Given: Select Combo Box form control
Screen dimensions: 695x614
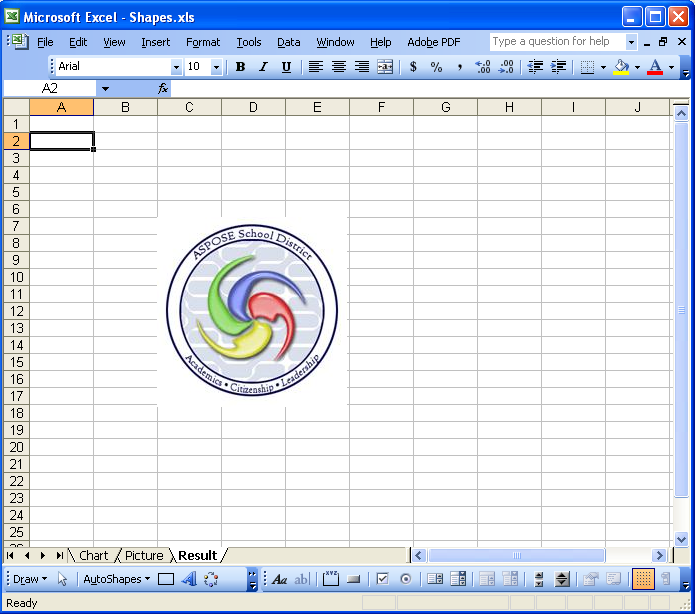Looking at the screenshot, I should pos(458,579).
